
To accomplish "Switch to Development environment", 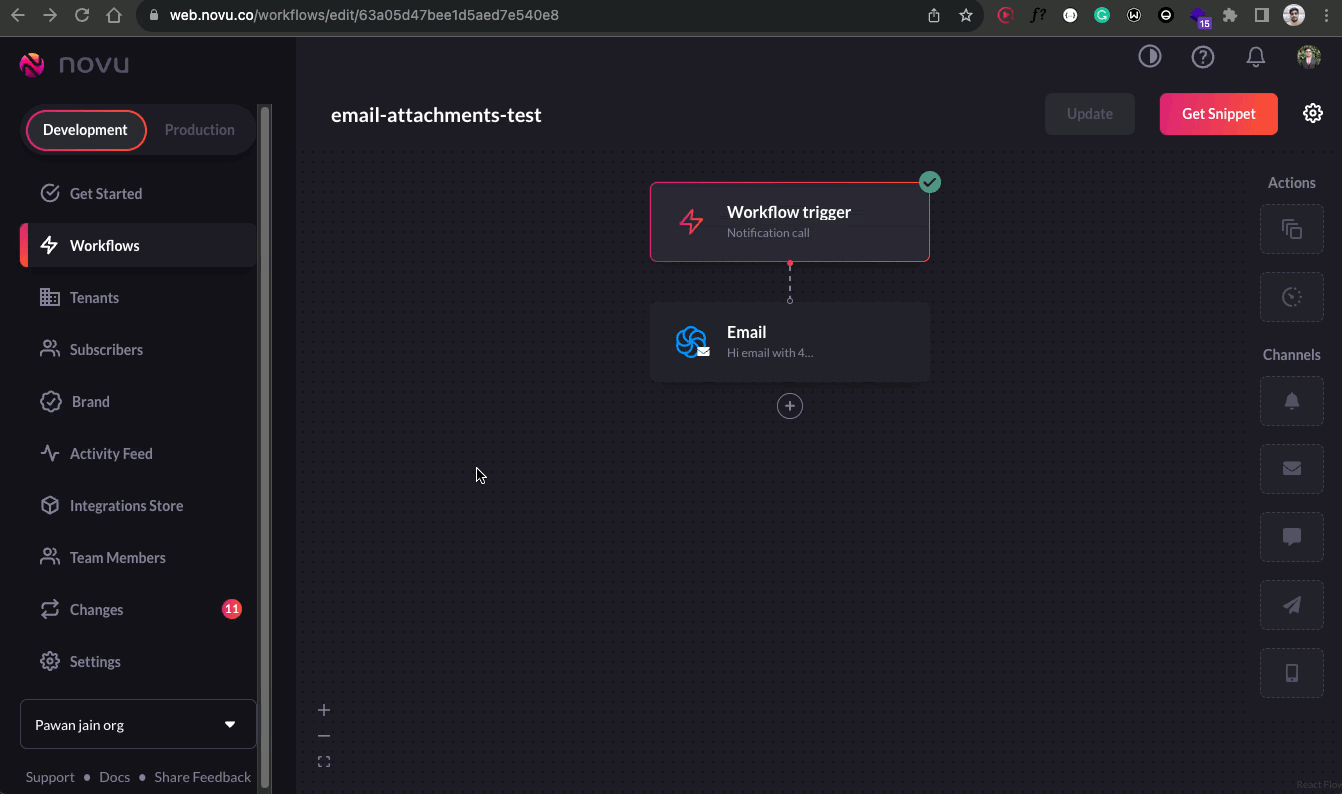I will coord(86,130).
